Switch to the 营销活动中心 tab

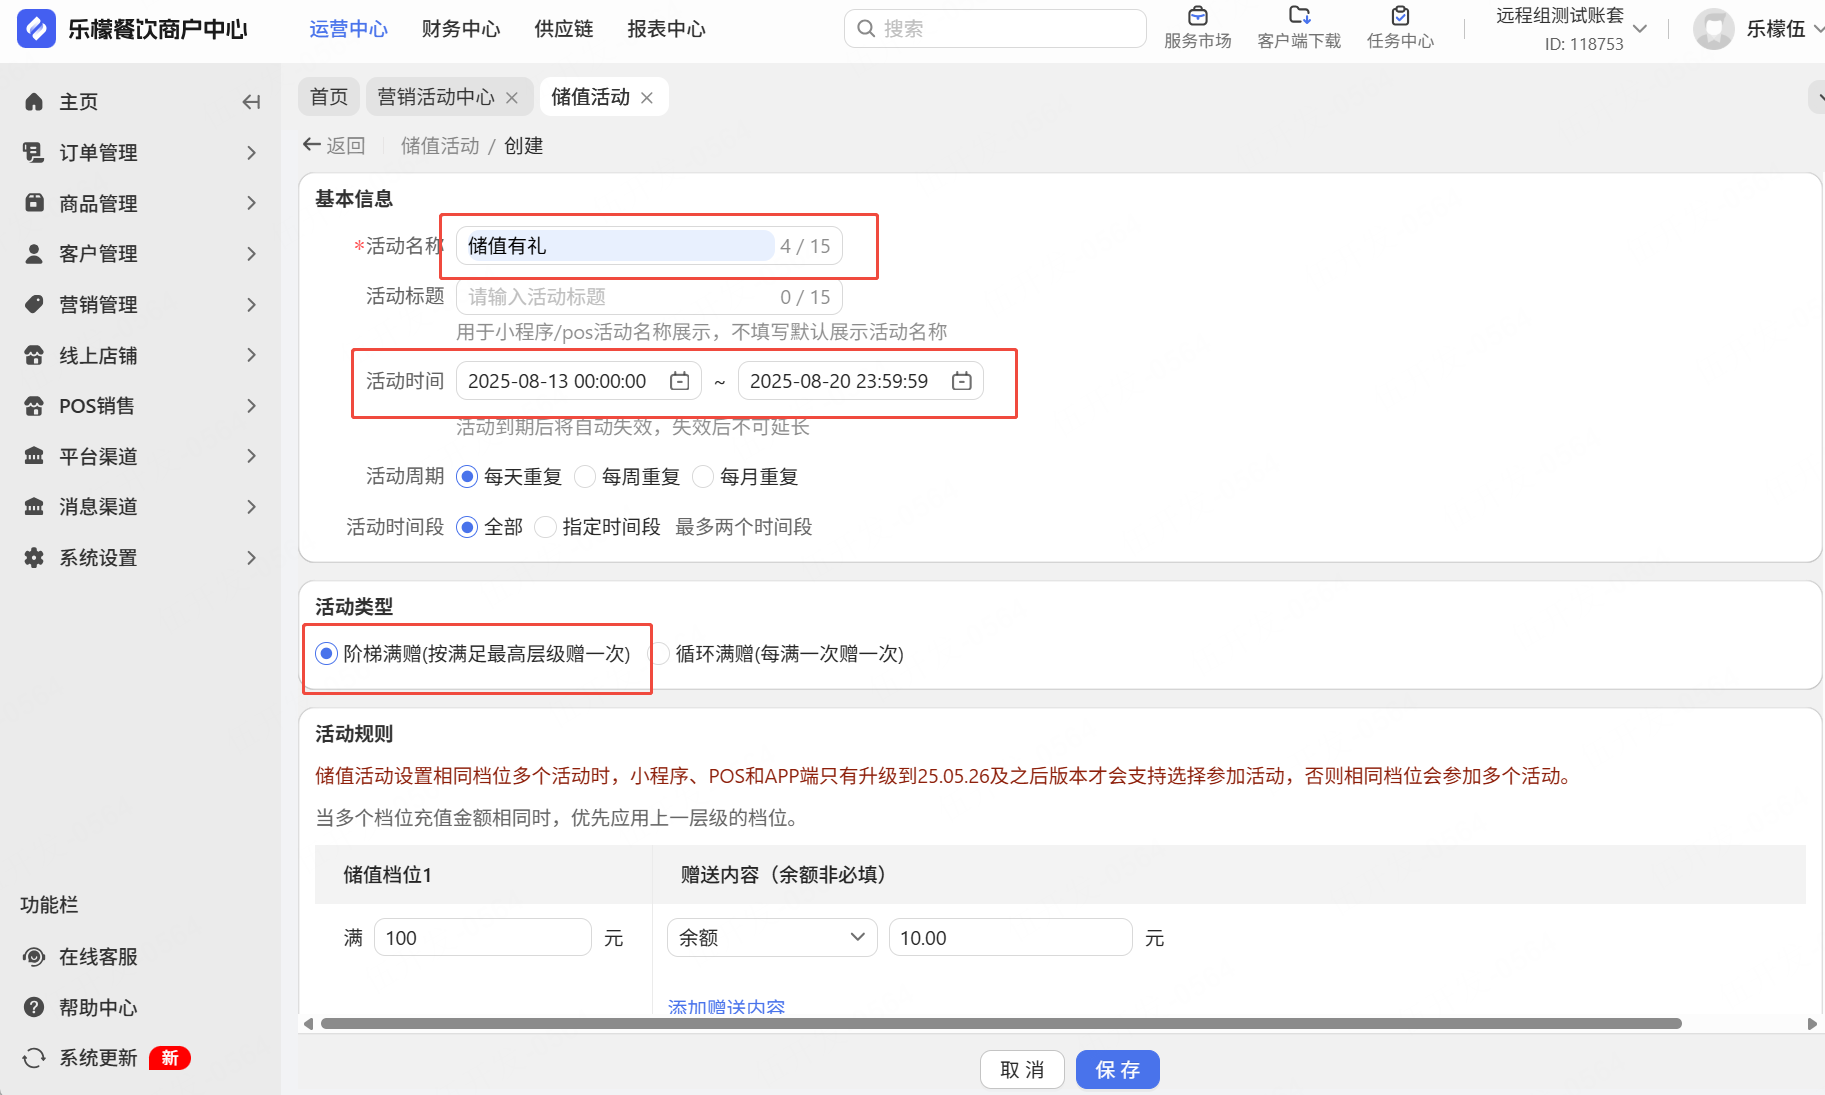436,97
